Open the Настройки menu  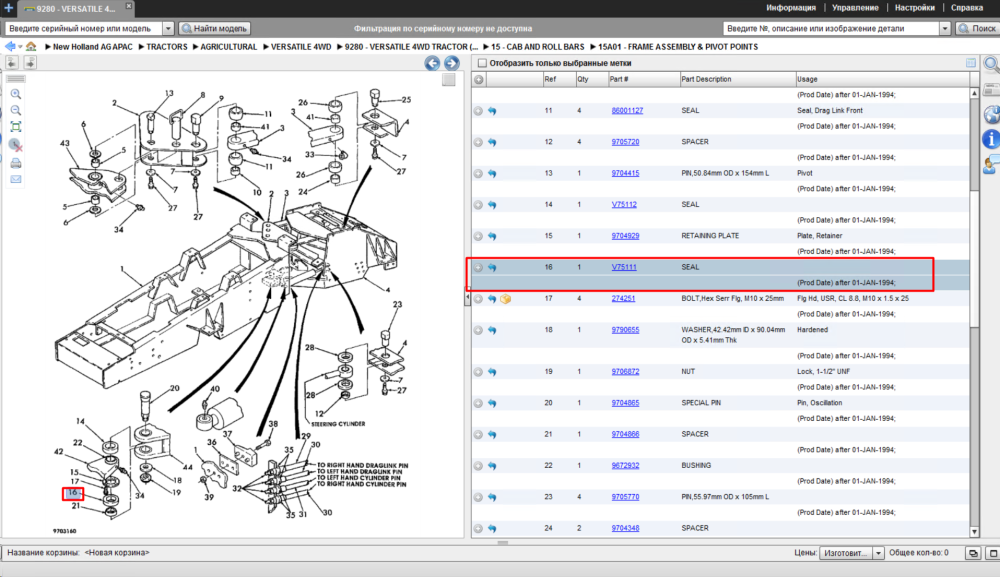pyautogui.click(x=915, y=8)
